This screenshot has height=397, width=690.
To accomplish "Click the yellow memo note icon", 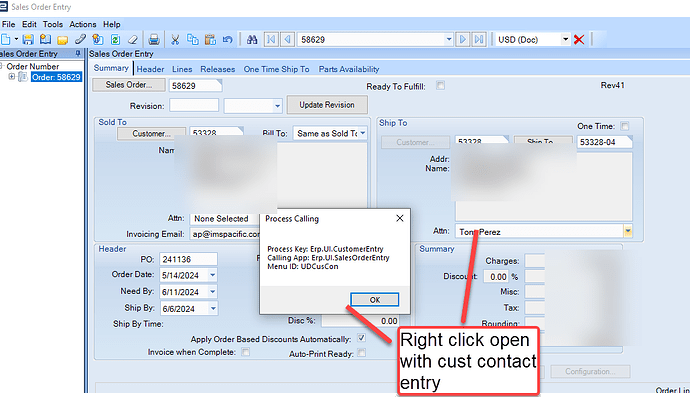I will [x=62, y=40].
